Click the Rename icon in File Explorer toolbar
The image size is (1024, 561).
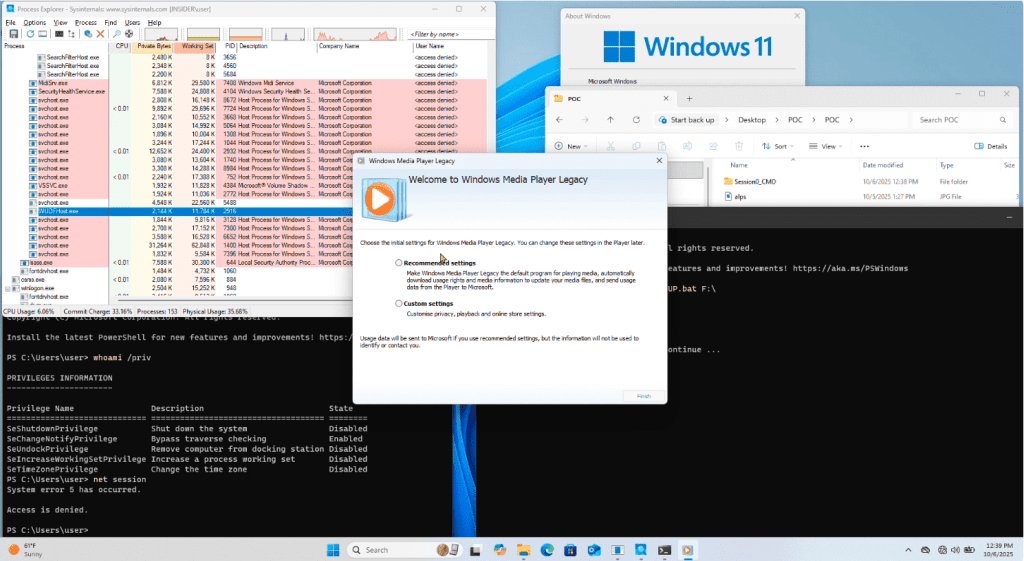click(687, 146)
